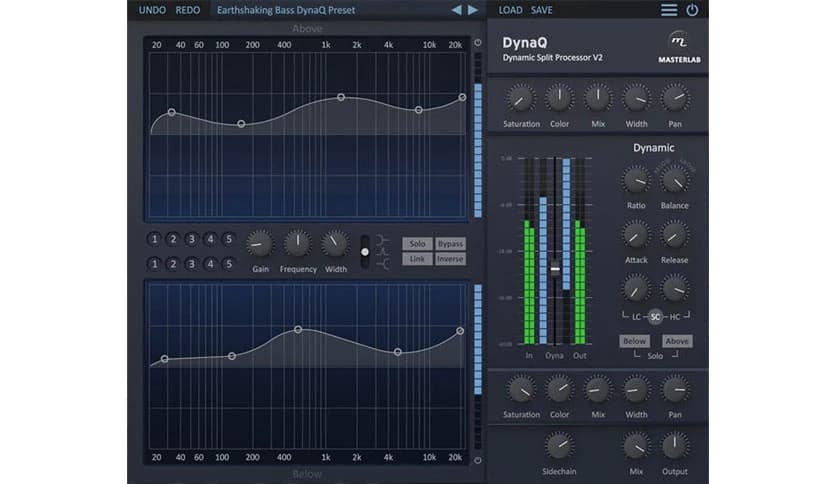Click the Balance knob
836x484 pixels.
coord(674,180)
